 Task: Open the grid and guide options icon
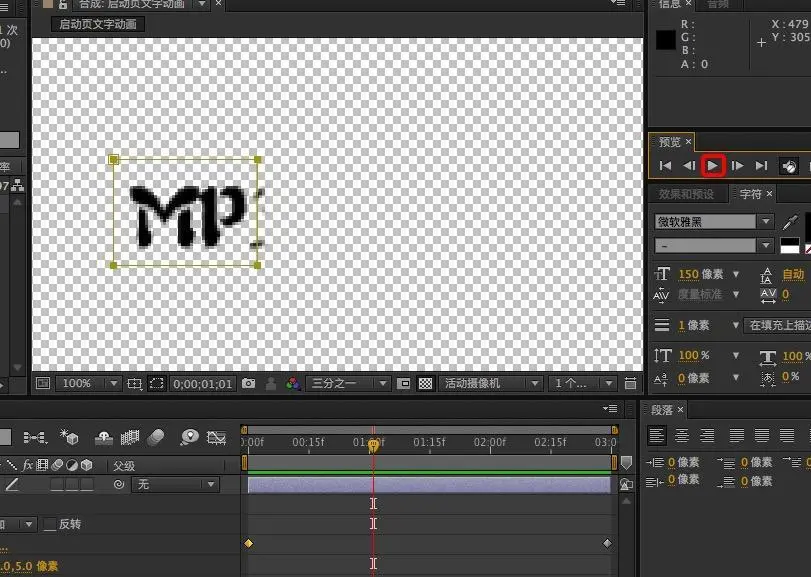tap(134, 384)
